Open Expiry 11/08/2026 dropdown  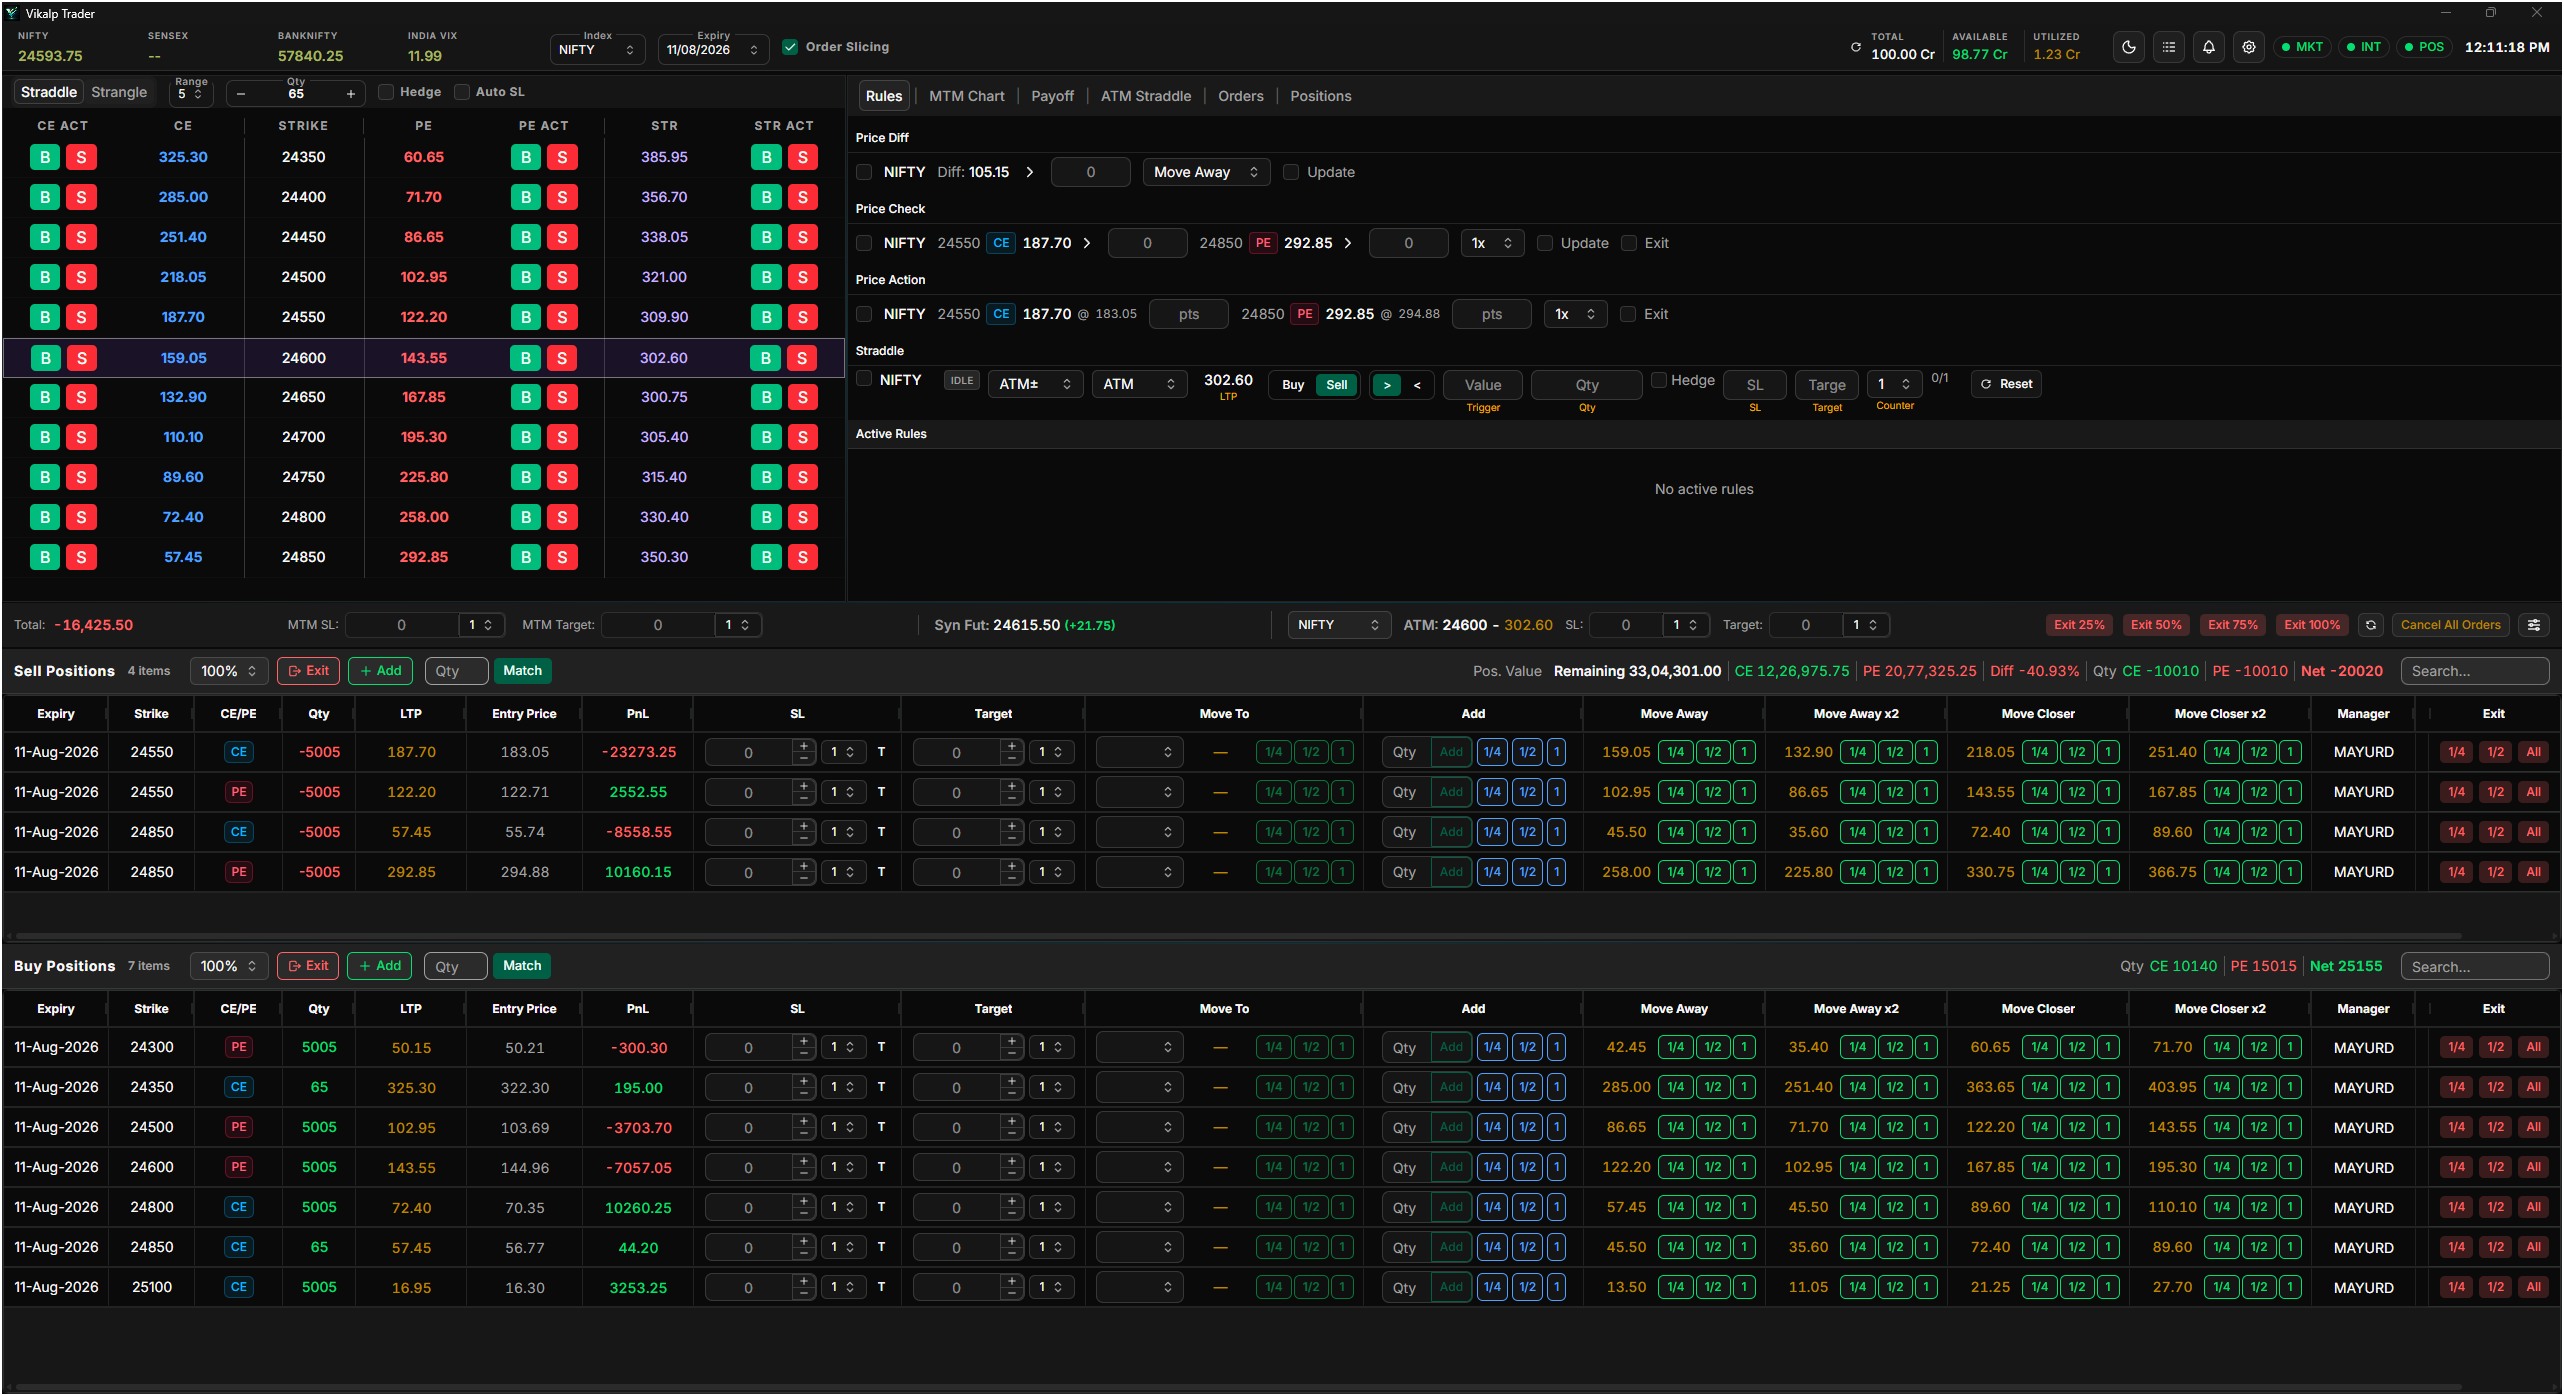coord(713,49)
